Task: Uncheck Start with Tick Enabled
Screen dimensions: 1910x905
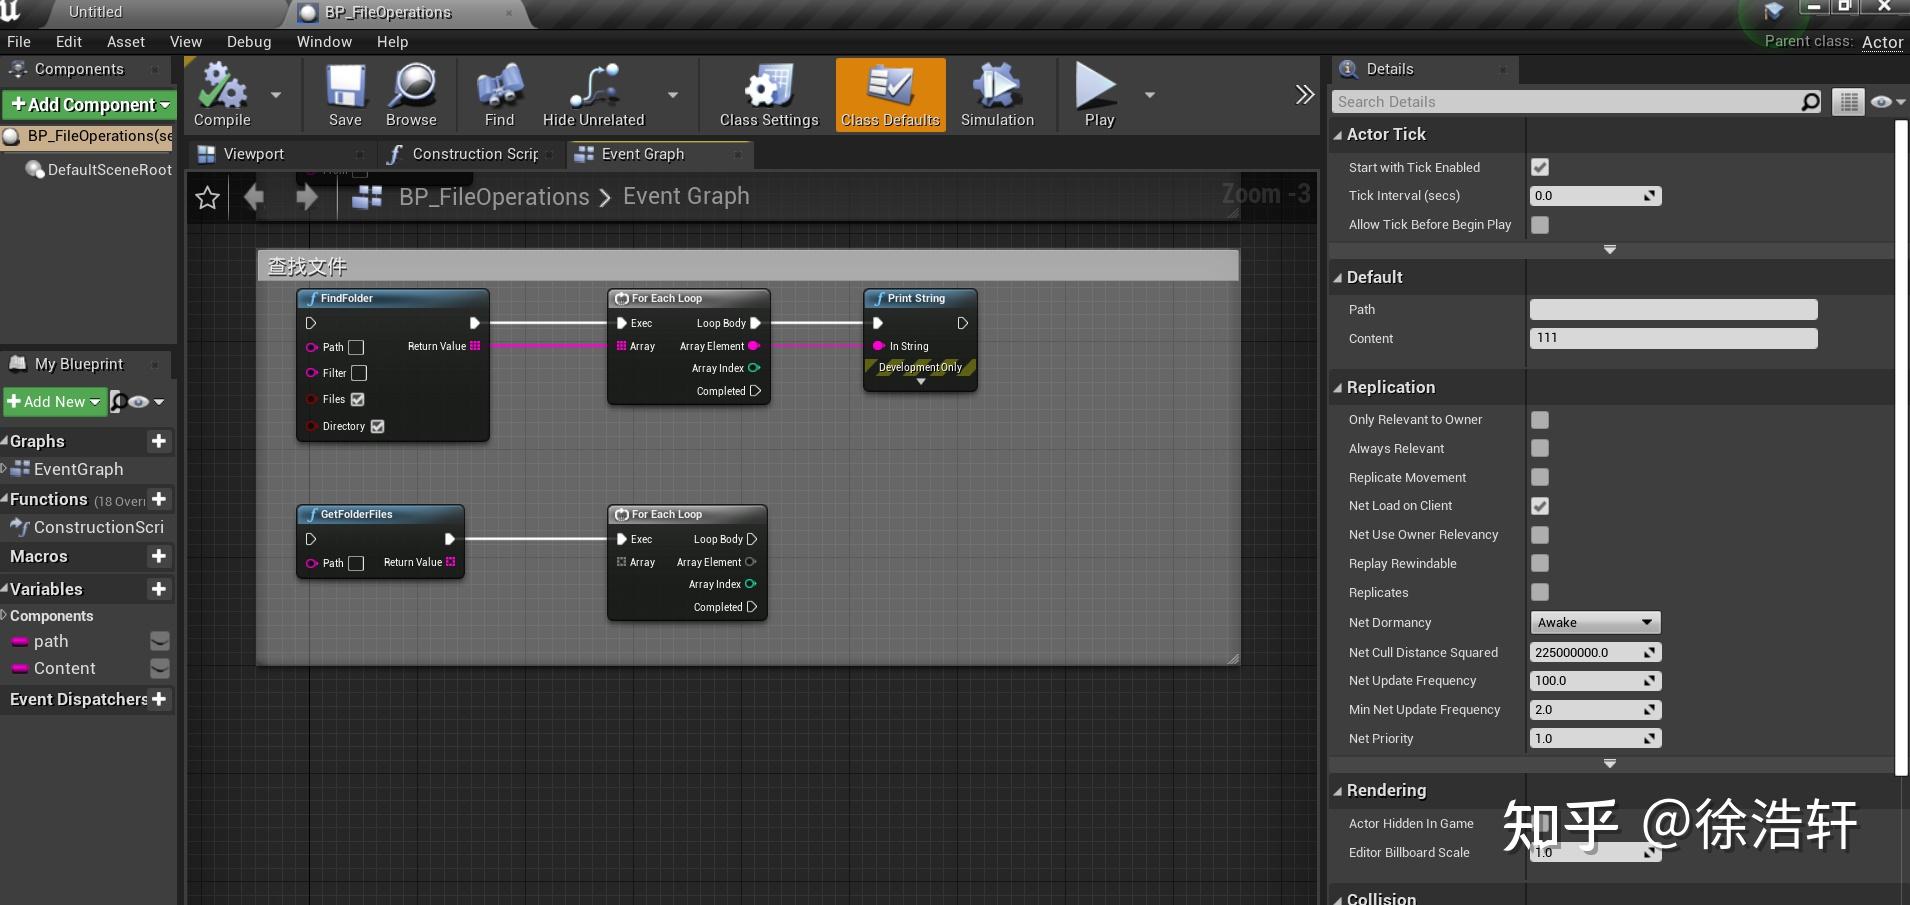Action: pyautogui.click(x=1541, y=167)
